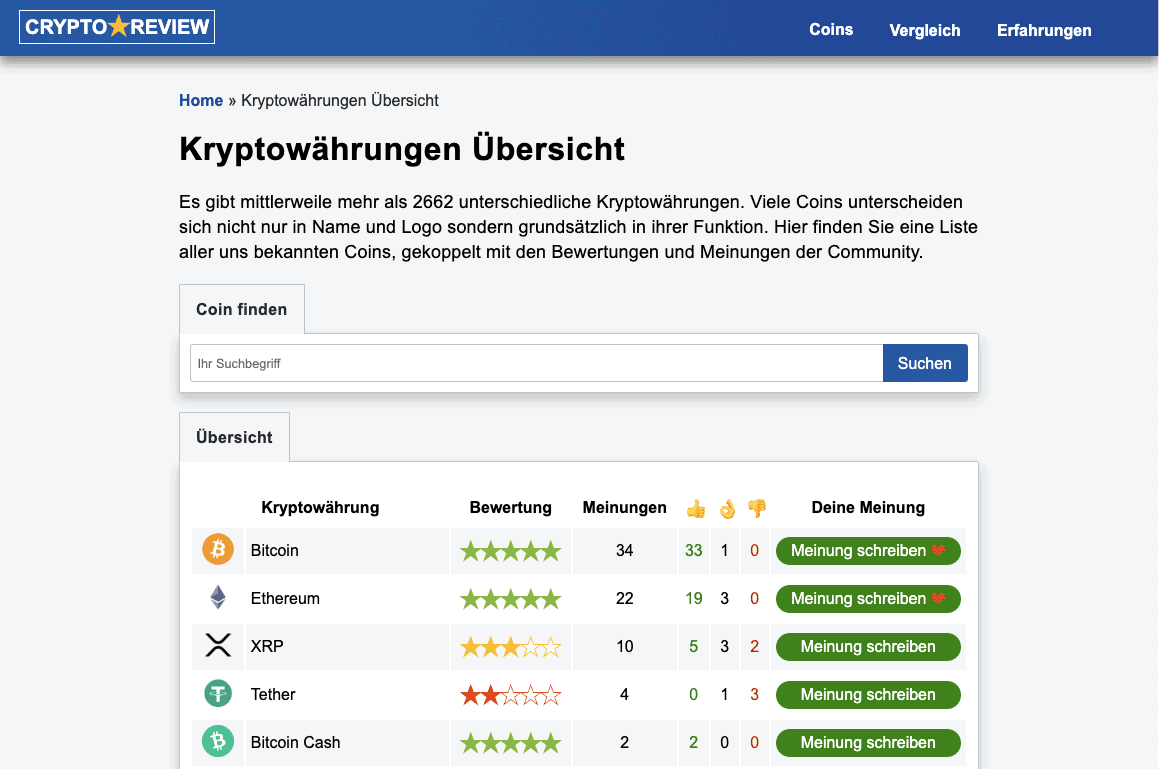The width and height of the screenshot is (1159, 769).
Task: Click the Tether name in the table
Action: [273, 694]
